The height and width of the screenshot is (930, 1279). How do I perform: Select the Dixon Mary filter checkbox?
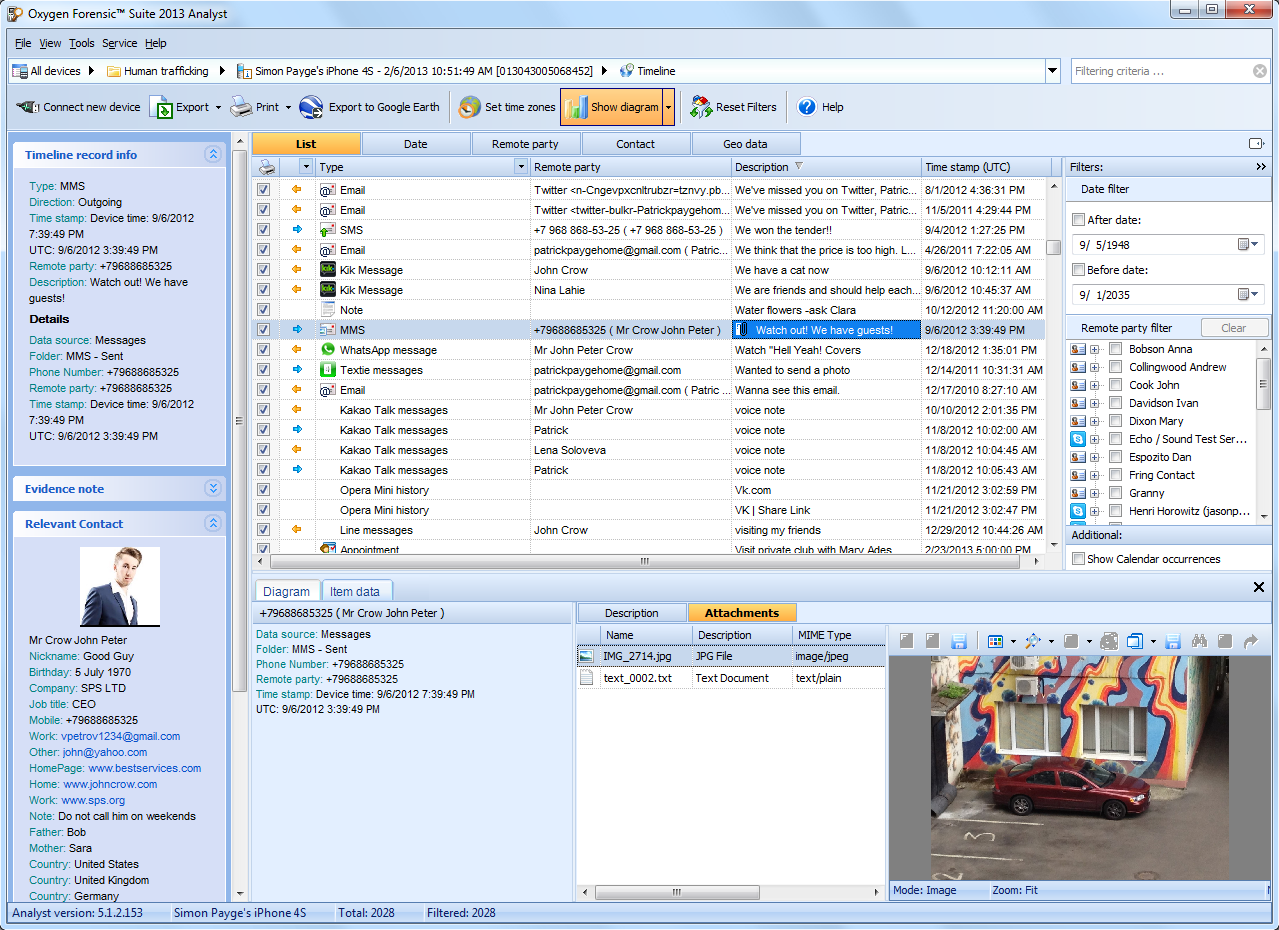tap(1115, 421)
